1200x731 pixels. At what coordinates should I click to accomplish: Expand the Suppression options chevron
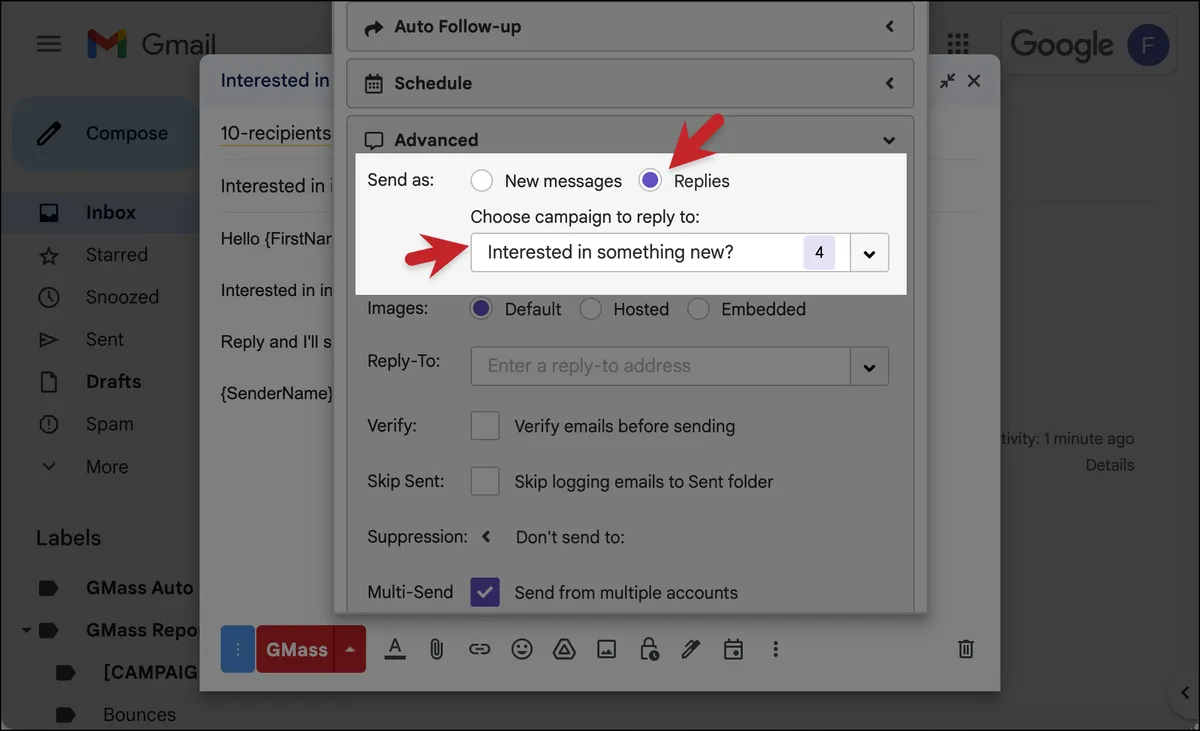coord(486,537)
